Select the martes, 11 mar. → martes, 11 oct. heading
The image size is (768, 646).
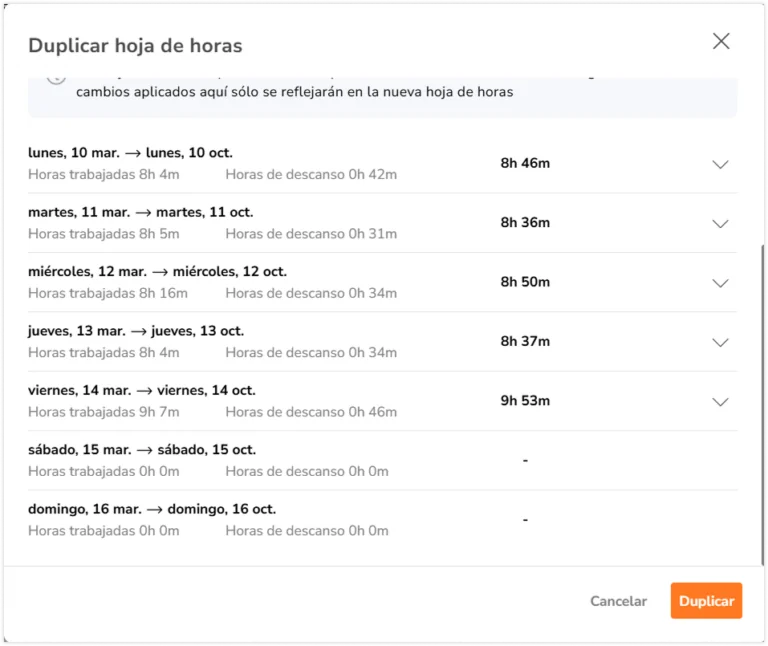141,212
